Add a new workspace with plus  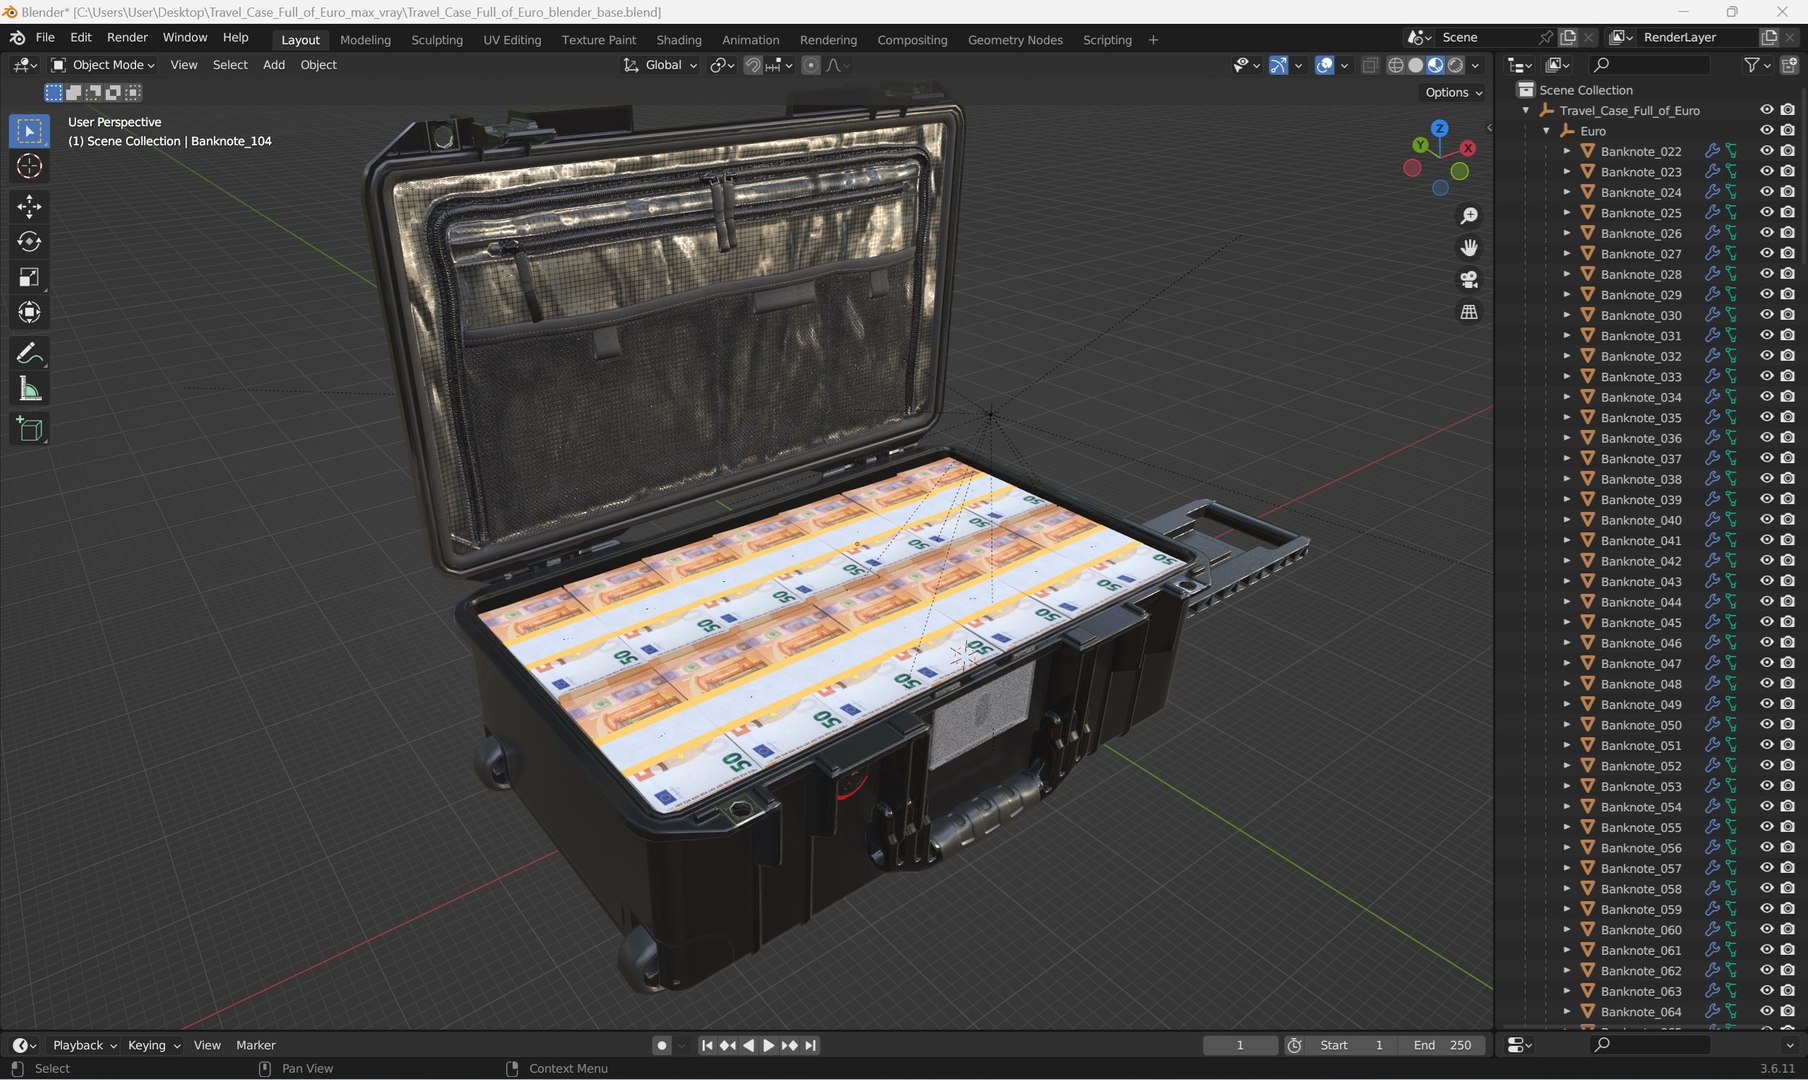(1153, 40)
